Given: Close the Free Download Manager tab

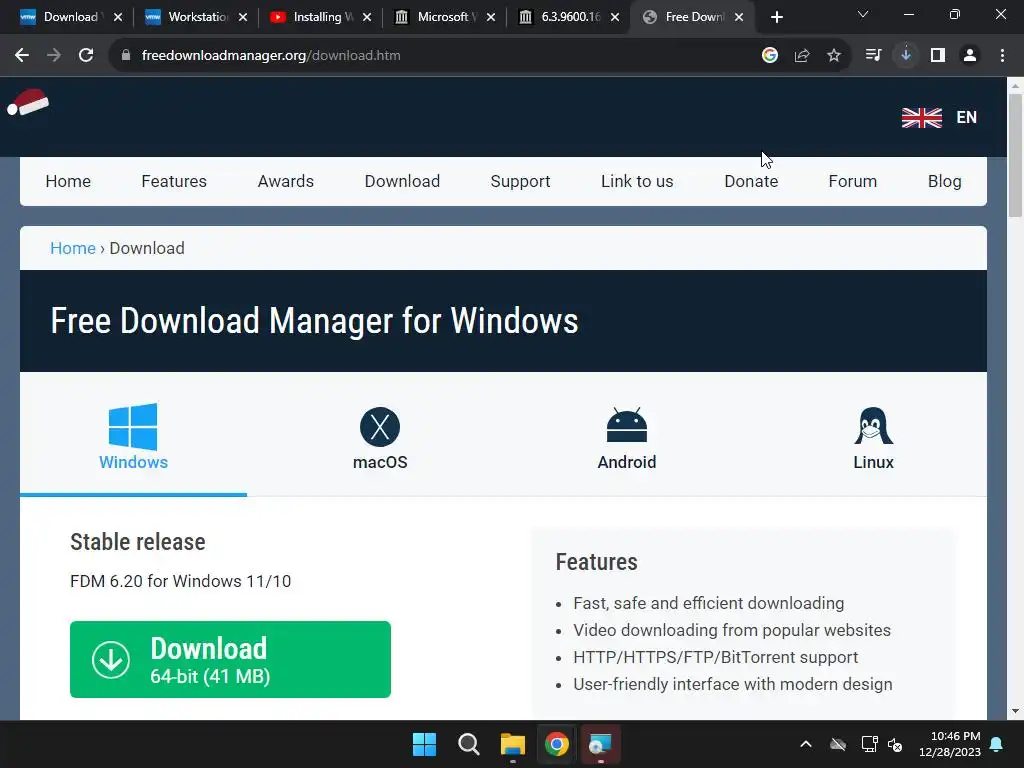Looking at the screenshot, I should pos(739,17).
